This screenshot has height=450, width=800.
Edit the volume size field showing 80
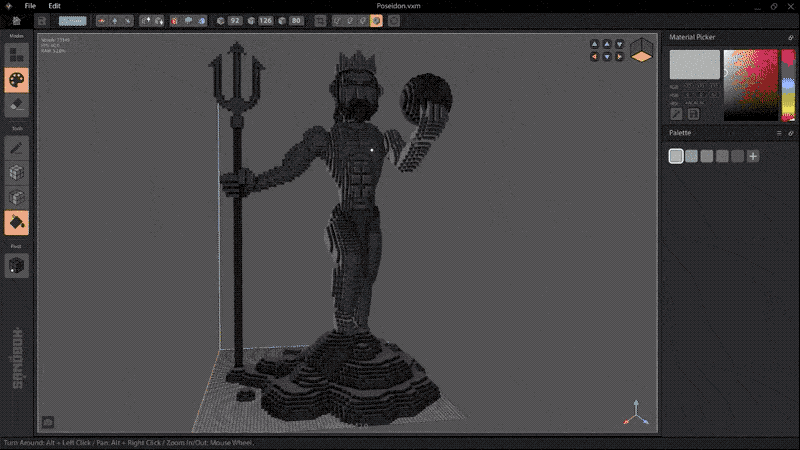(x=296, y=21)
